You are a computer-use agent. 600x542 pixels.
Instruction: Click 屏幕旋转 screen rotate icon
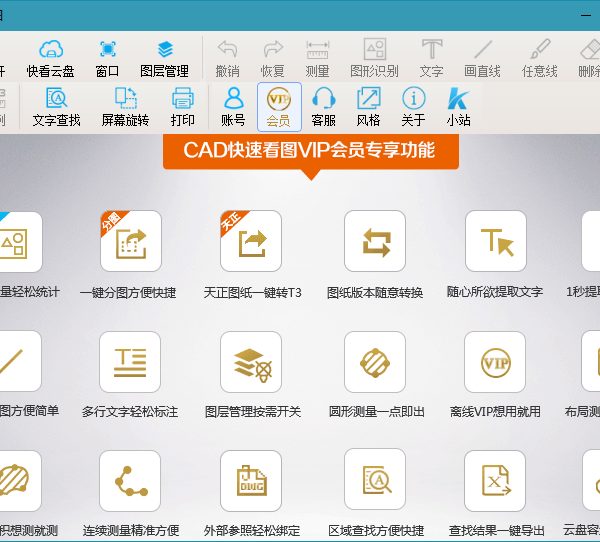[x=125, y=106]
